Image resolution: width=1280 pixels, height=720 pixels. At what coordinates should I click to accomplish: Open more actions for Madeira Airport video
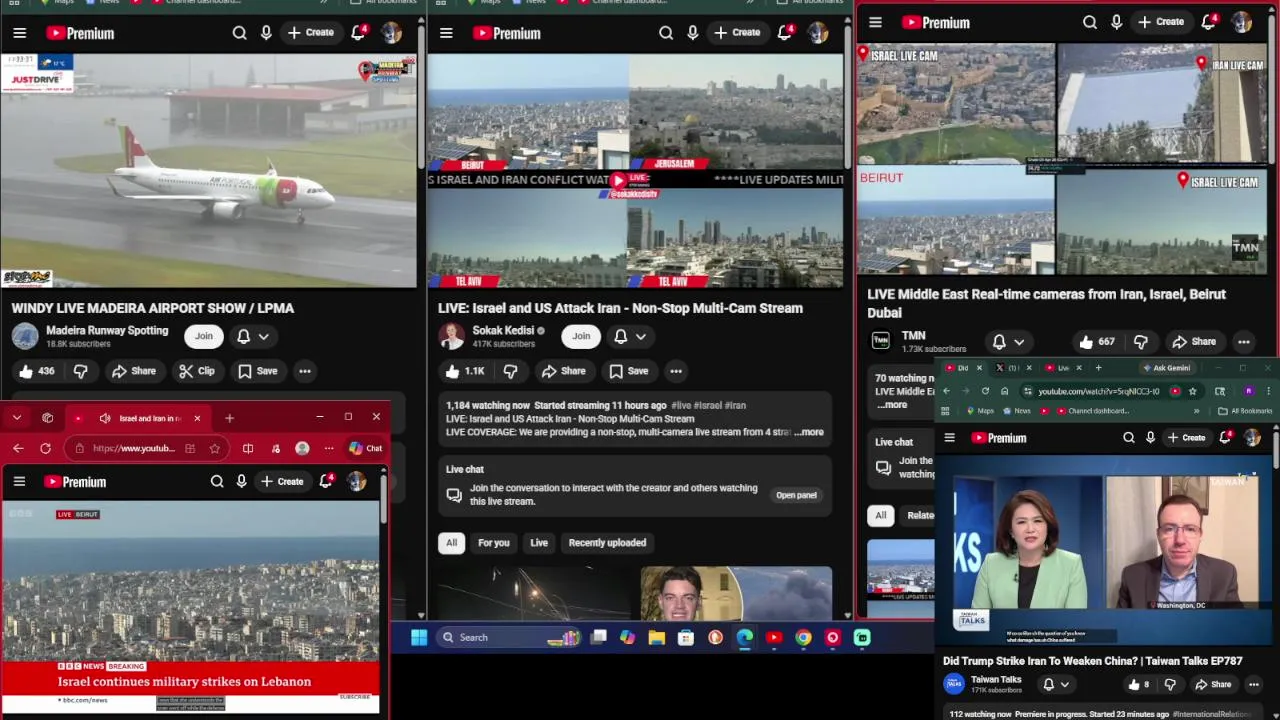tap(305, 371)
